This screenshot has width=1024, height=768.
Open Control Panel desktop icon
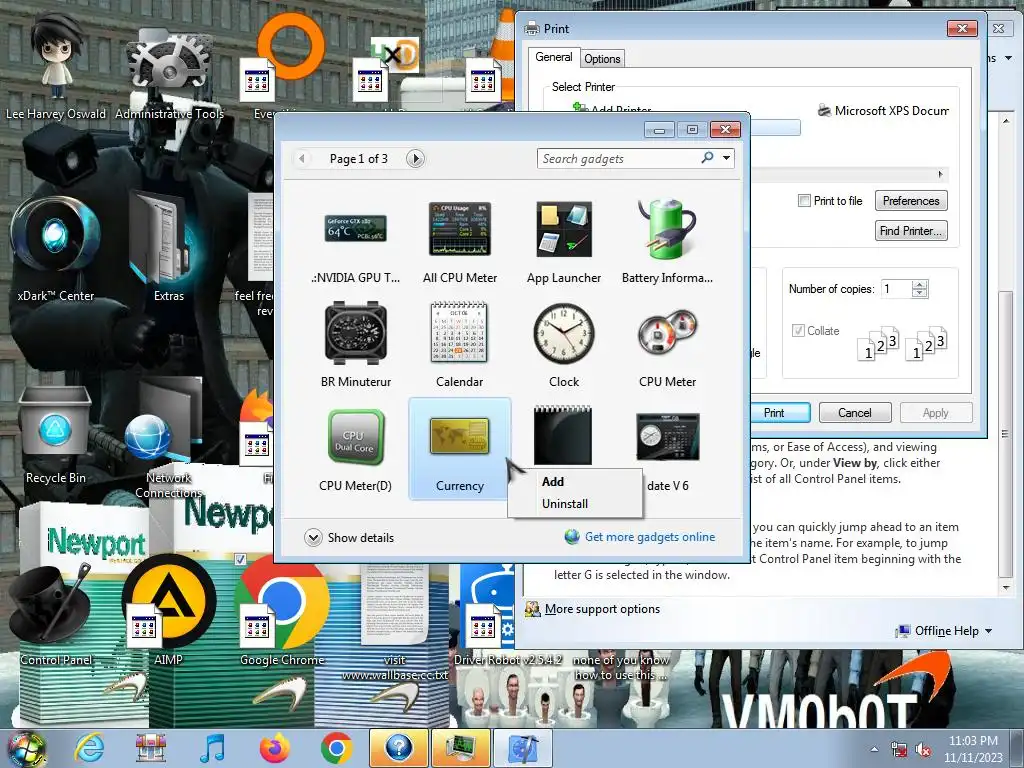click(x=56, y=614)
